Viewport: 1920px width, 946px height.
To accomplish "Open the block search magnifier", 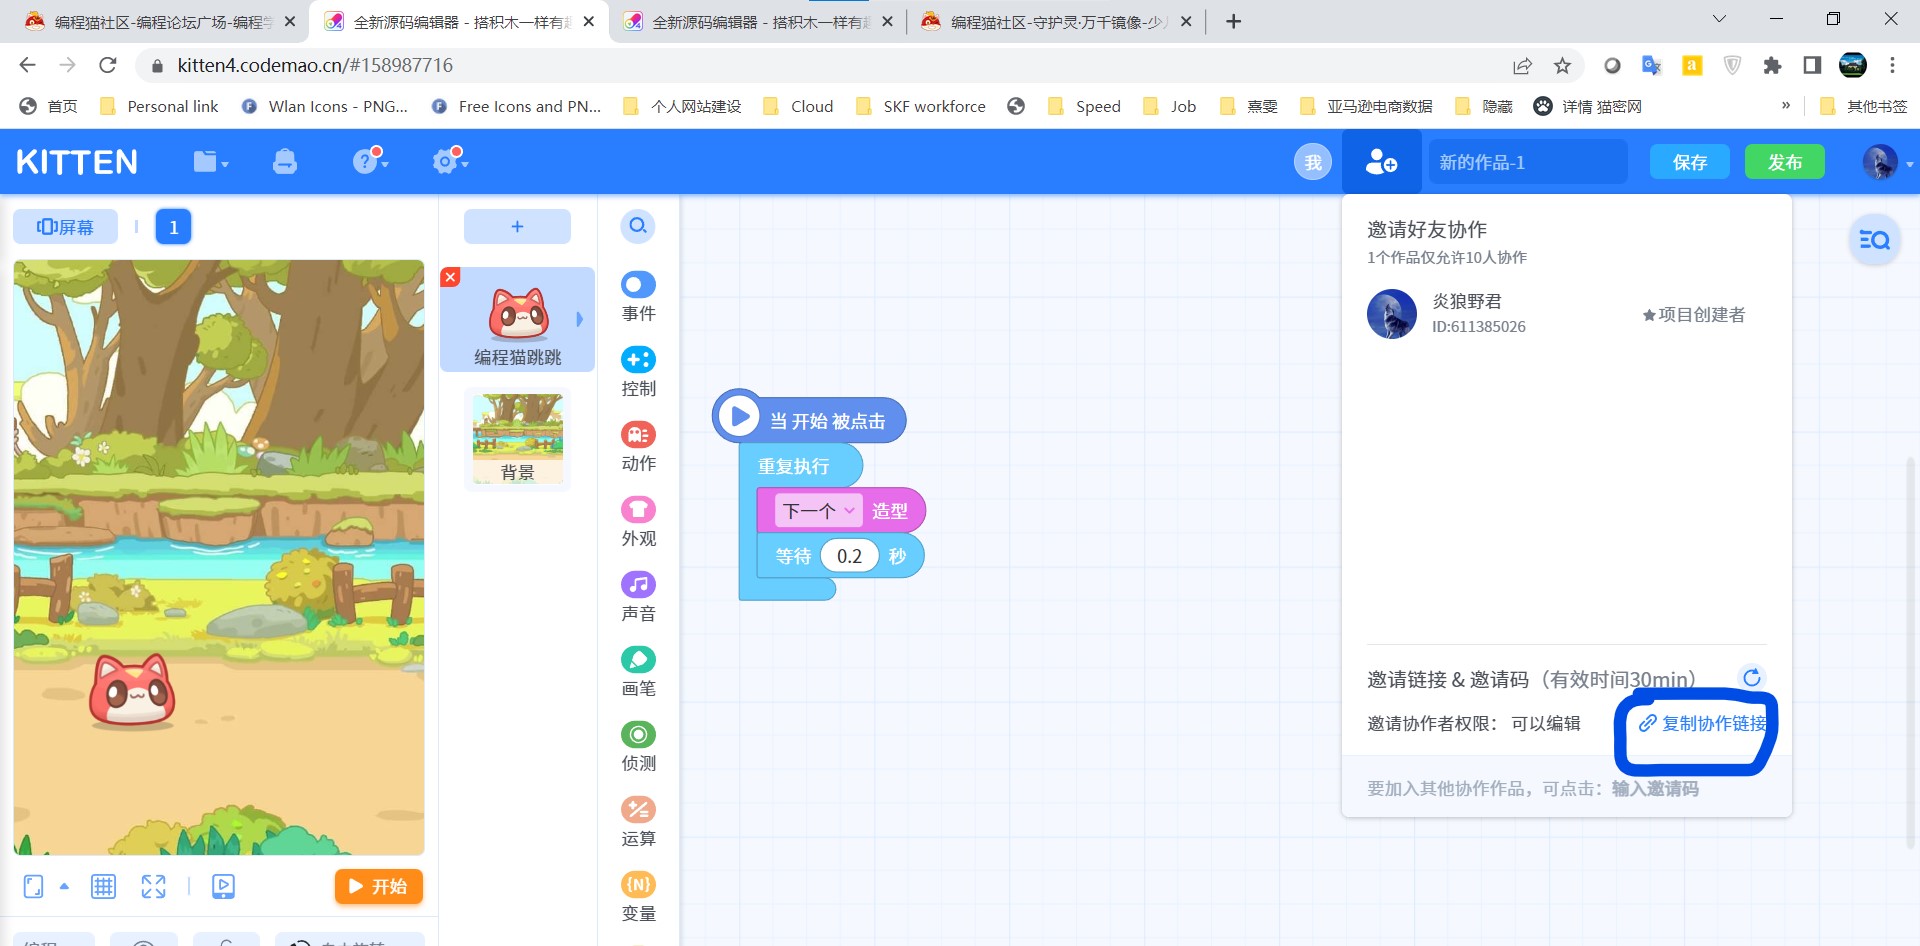I will (638, 226).
